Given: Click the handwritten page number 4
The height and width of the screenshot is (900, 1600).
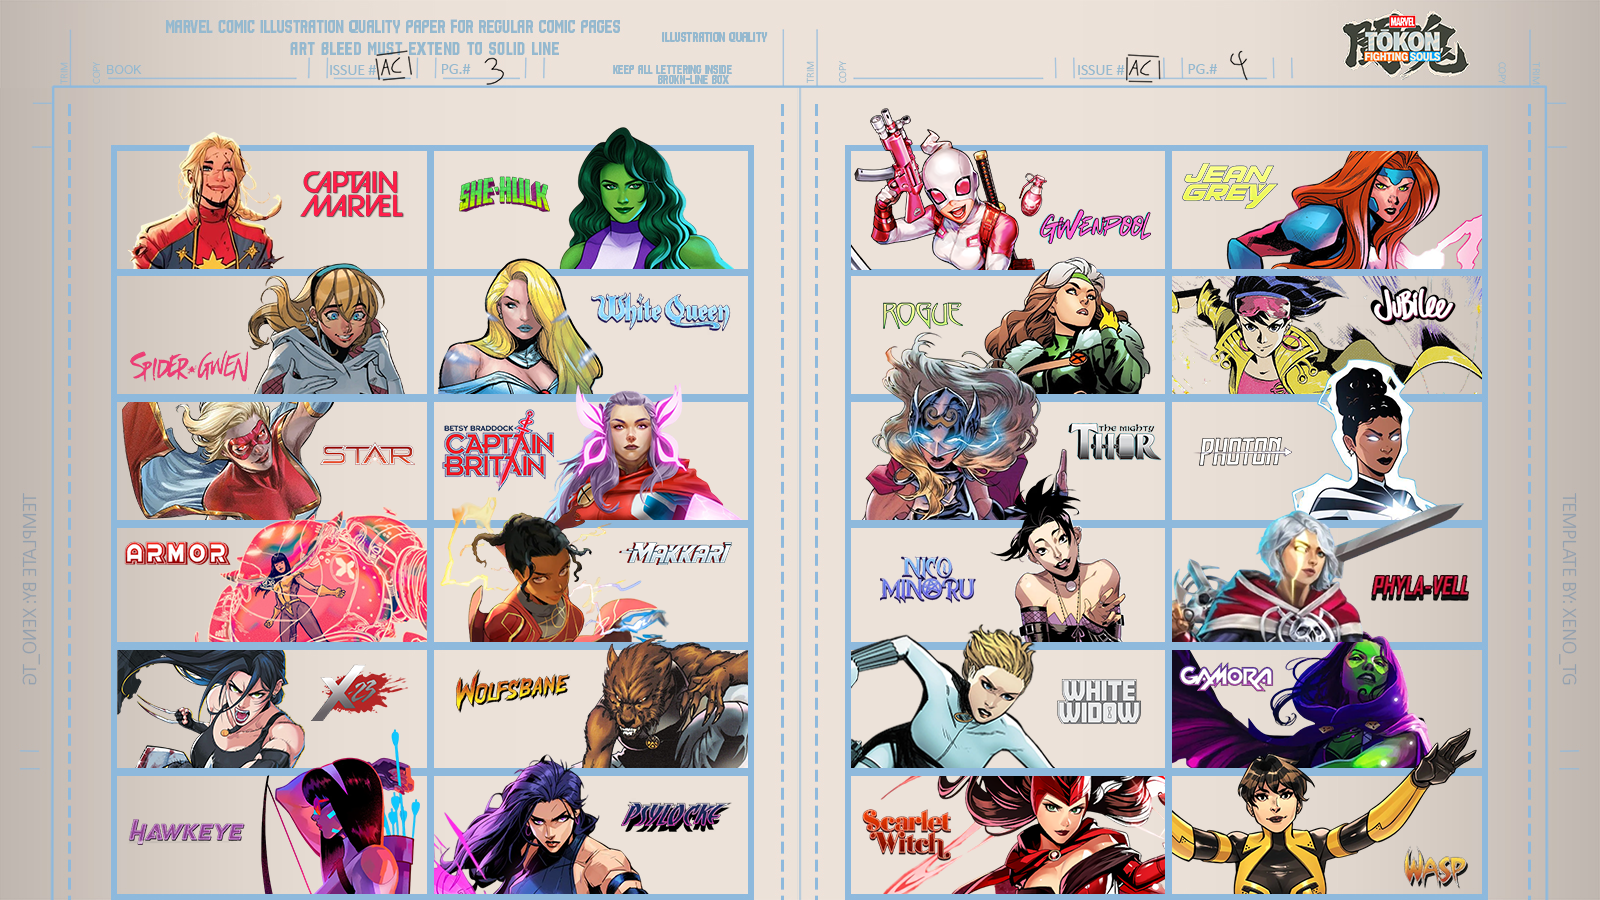Looking at the screenshot, I should (x=1239, y=65).
